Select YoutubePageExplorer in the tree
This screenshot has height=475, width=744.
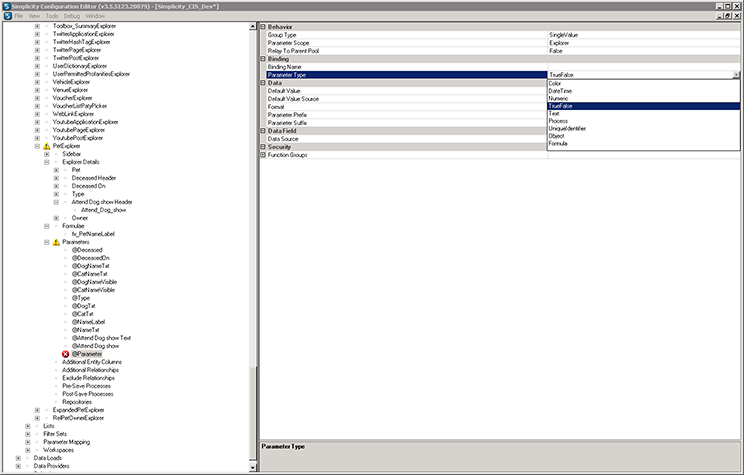(x=79, y=130)
